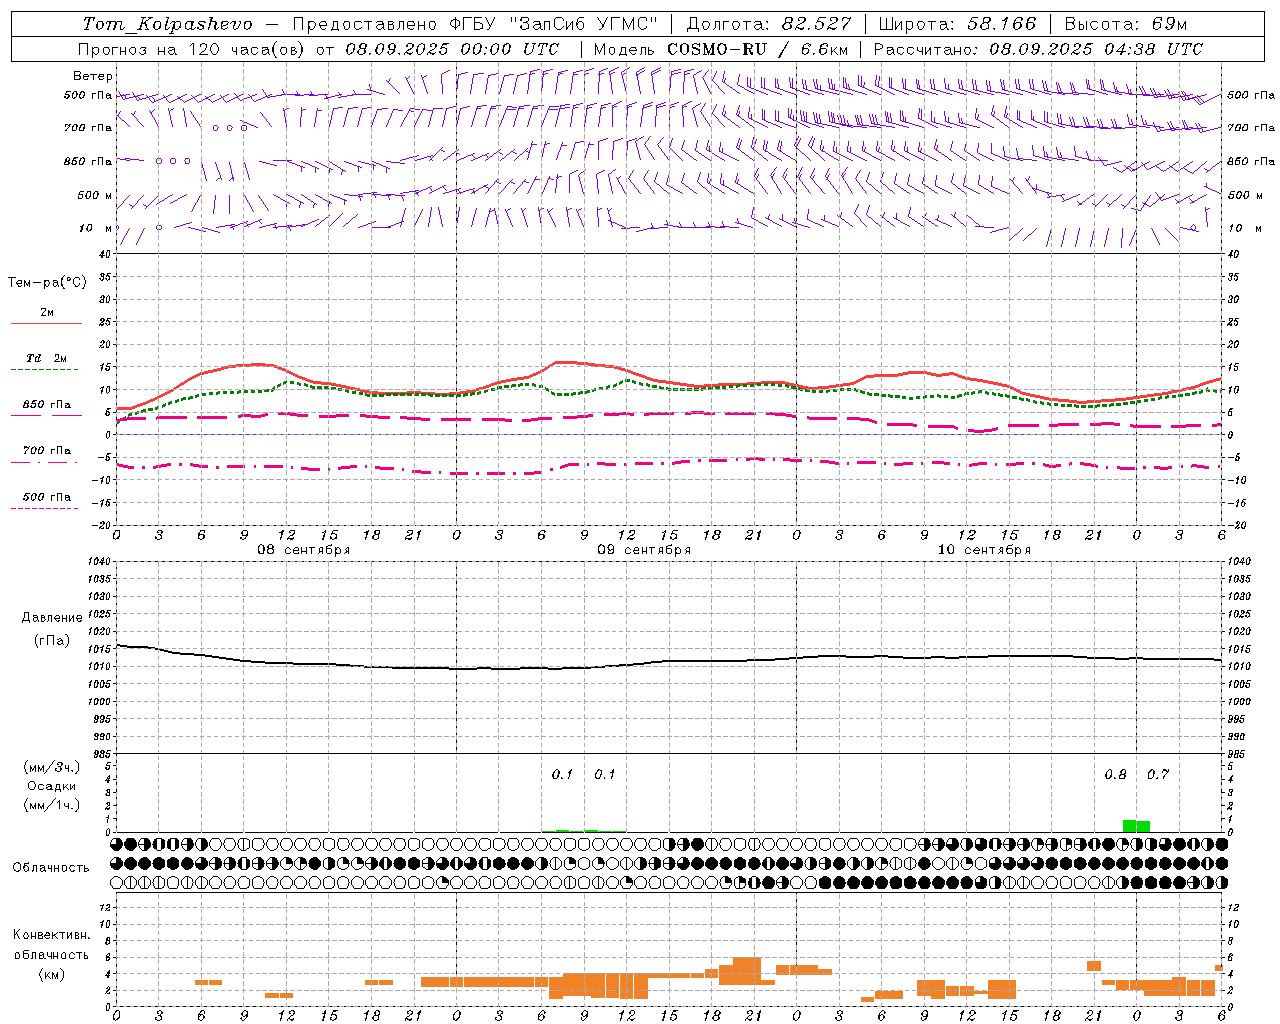Click the 'Предоставлено ФГБУ "ЗапСиб УГМС"' provider text
Viewport: 1280px width, 1024px height.
point(475,24)
